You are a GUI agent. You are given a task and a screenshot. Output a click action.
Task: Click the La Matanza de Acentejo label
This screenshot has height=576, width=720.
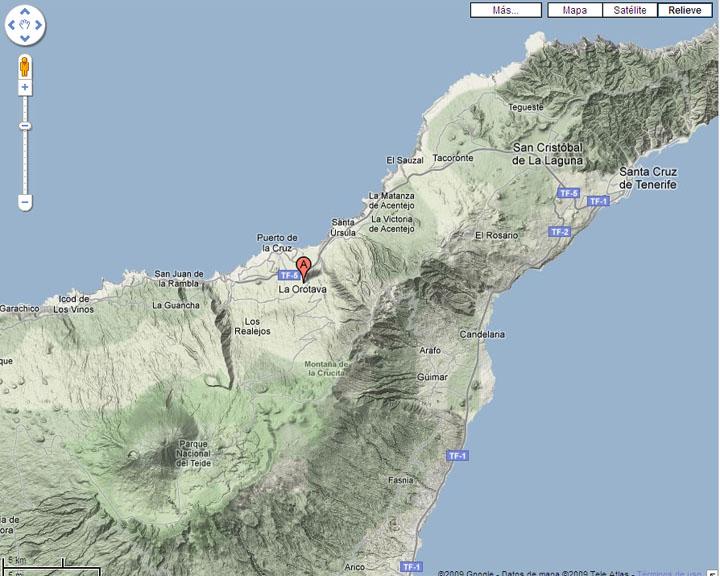pyautogui.click(x=391, y=201)
